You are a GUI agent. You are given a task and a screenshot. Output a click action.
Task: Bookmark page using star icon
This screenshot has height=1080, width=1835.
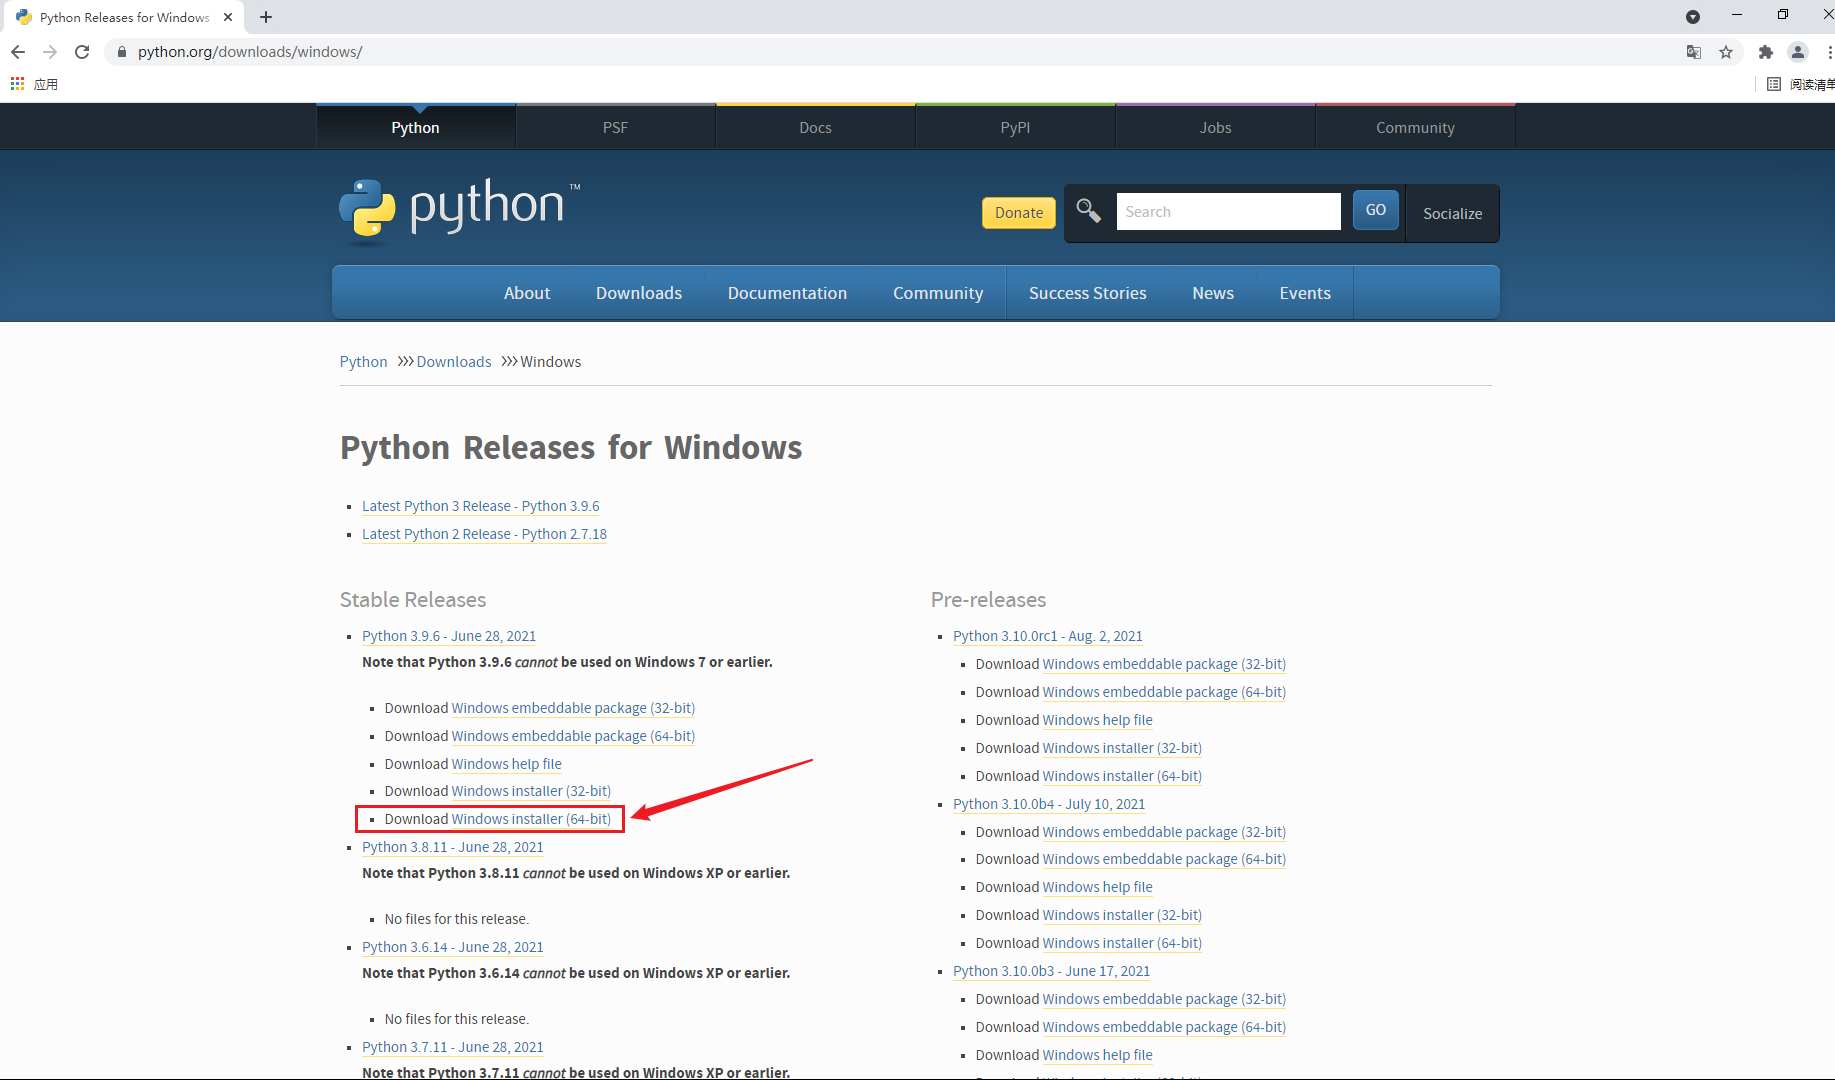click(x=1726, y=52)
